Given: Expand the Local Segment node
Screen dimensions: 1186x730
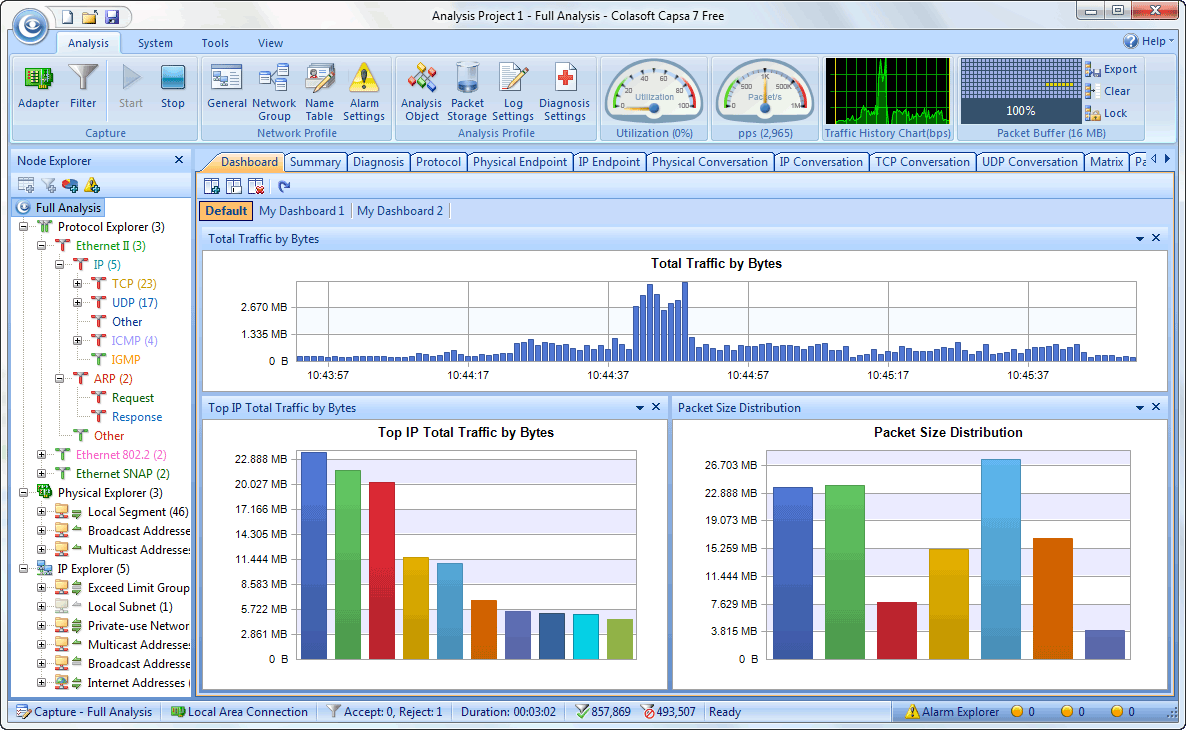Looking at the screenshot, I should [42, 511].
